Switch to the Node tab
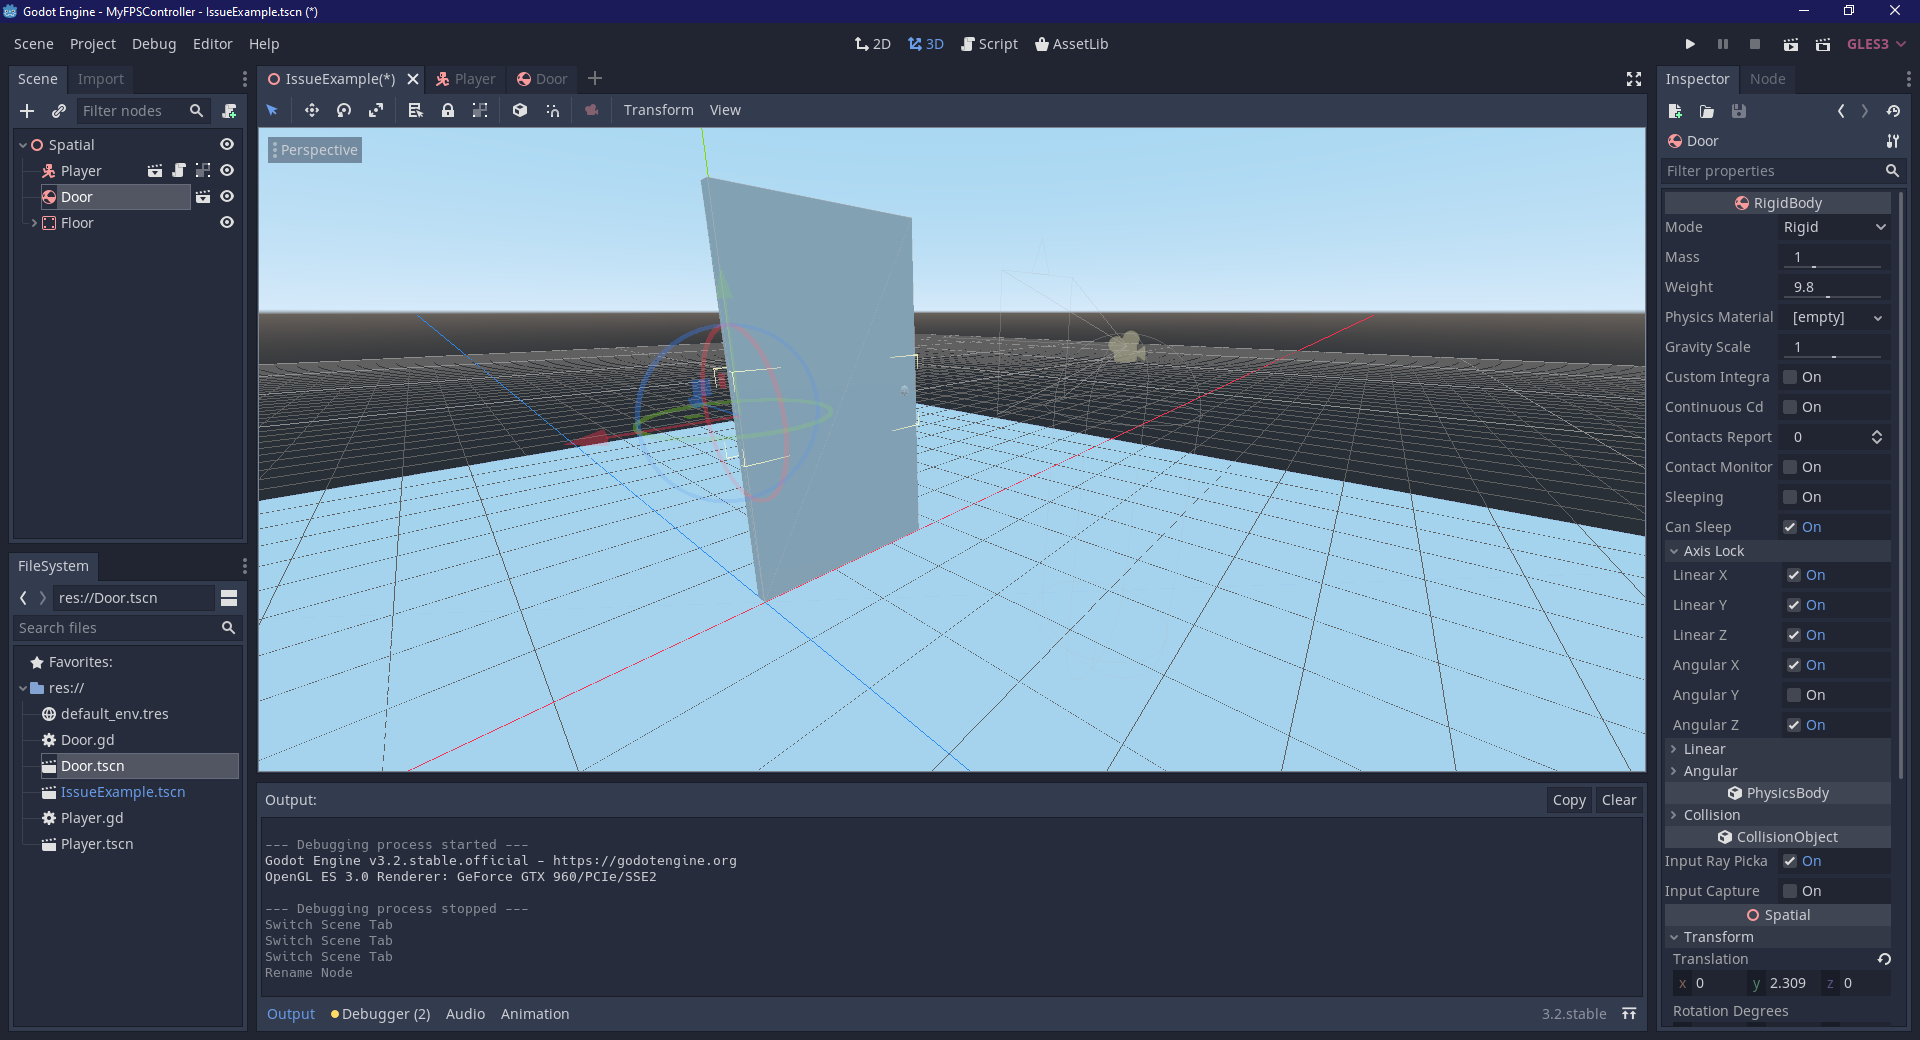Viewport: 1920px width, 1040px height. tap(1767, 79)
